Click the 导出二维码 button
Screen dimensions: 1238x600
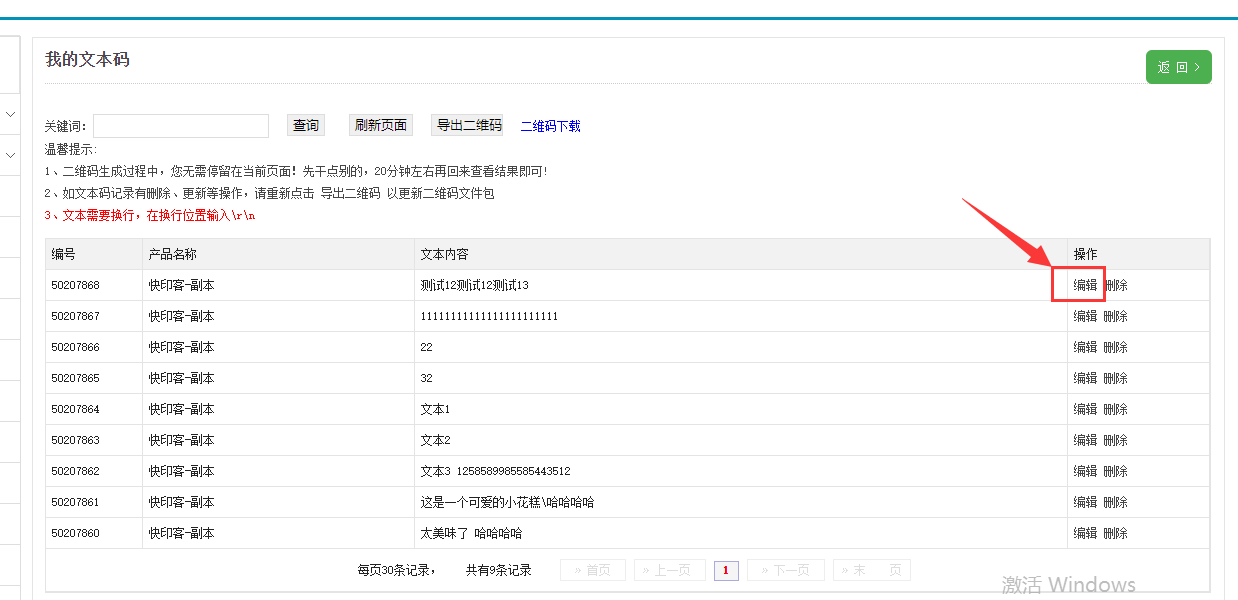point(468,125)
